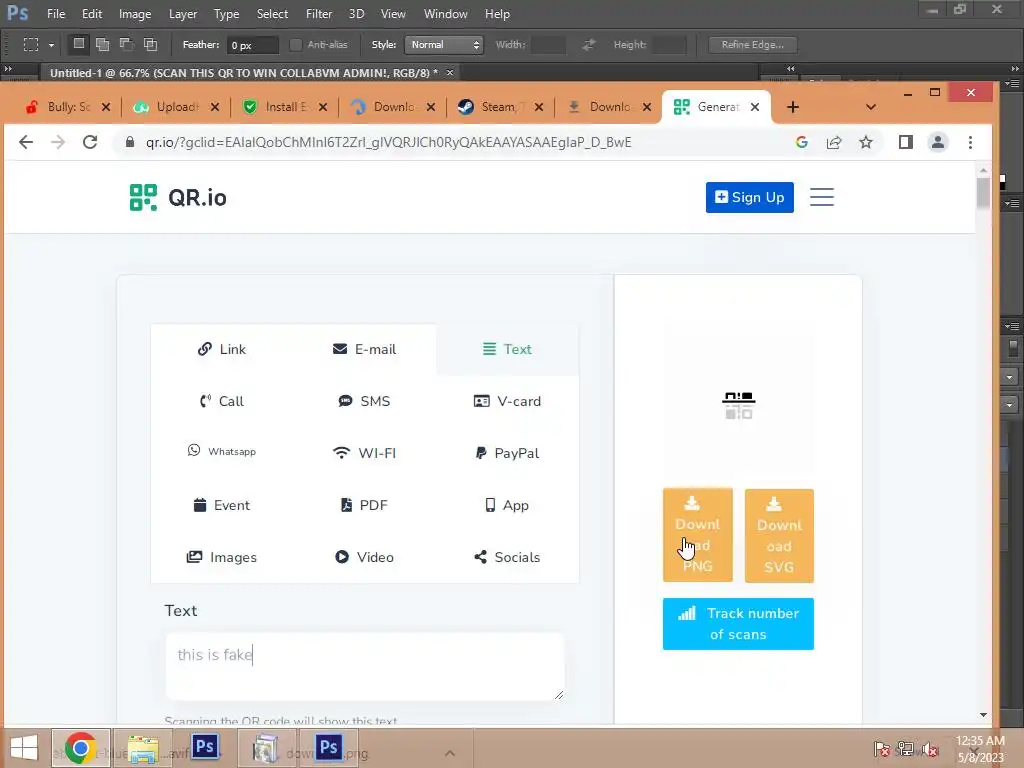The image size is (1024, 768).
Task: Pick the SMS QR type
Action: pyautogui.click(x=364, y=401)
